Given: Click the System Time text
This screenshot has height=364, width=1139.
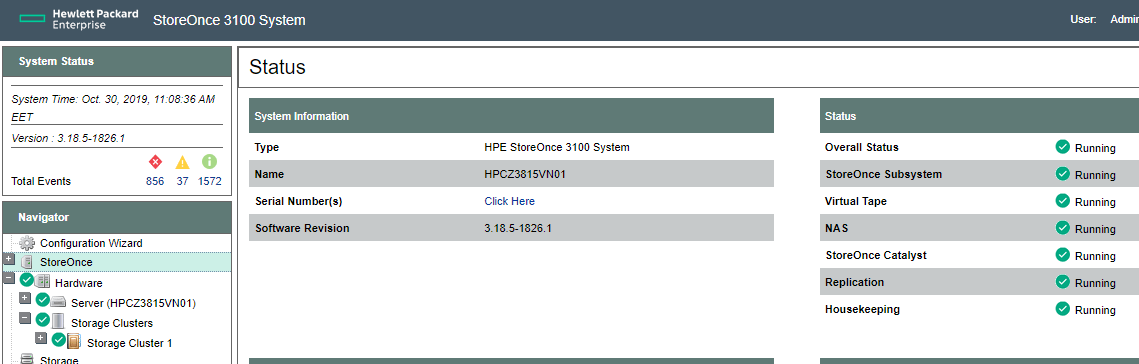Looking at the screenshot, I should (113, 108).
